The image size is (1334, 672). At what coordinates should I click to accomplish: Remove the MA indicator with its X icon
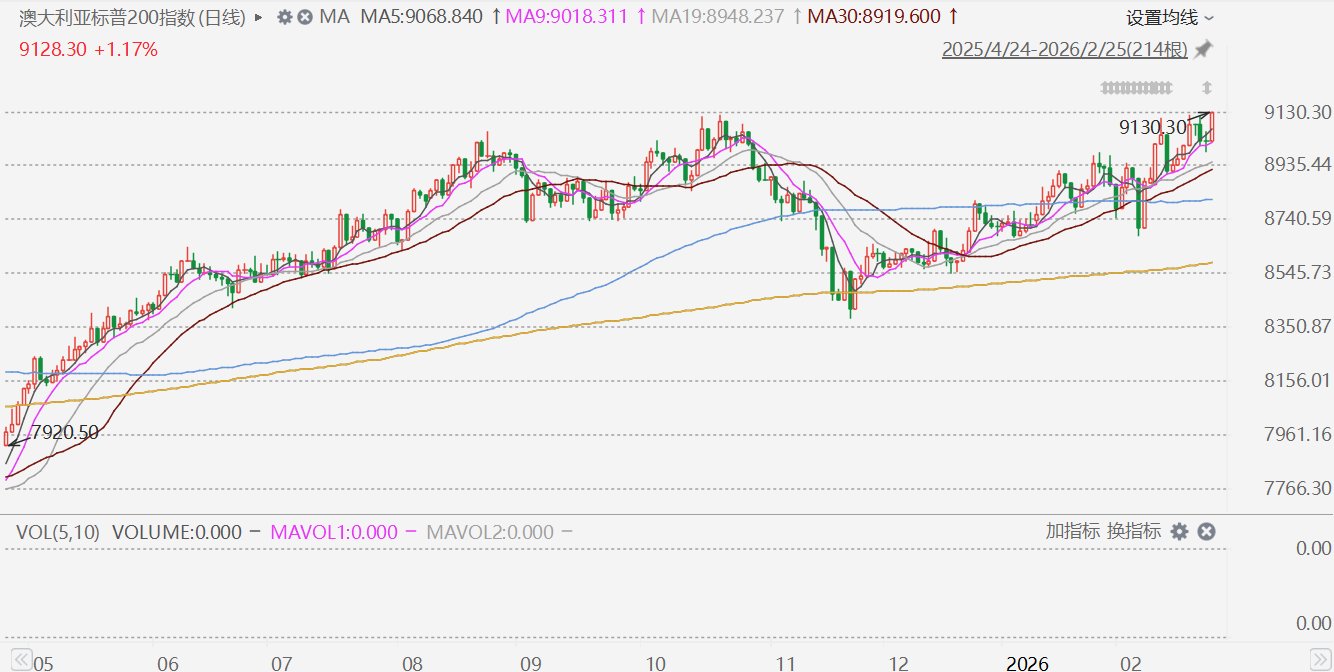pos(304,17)
